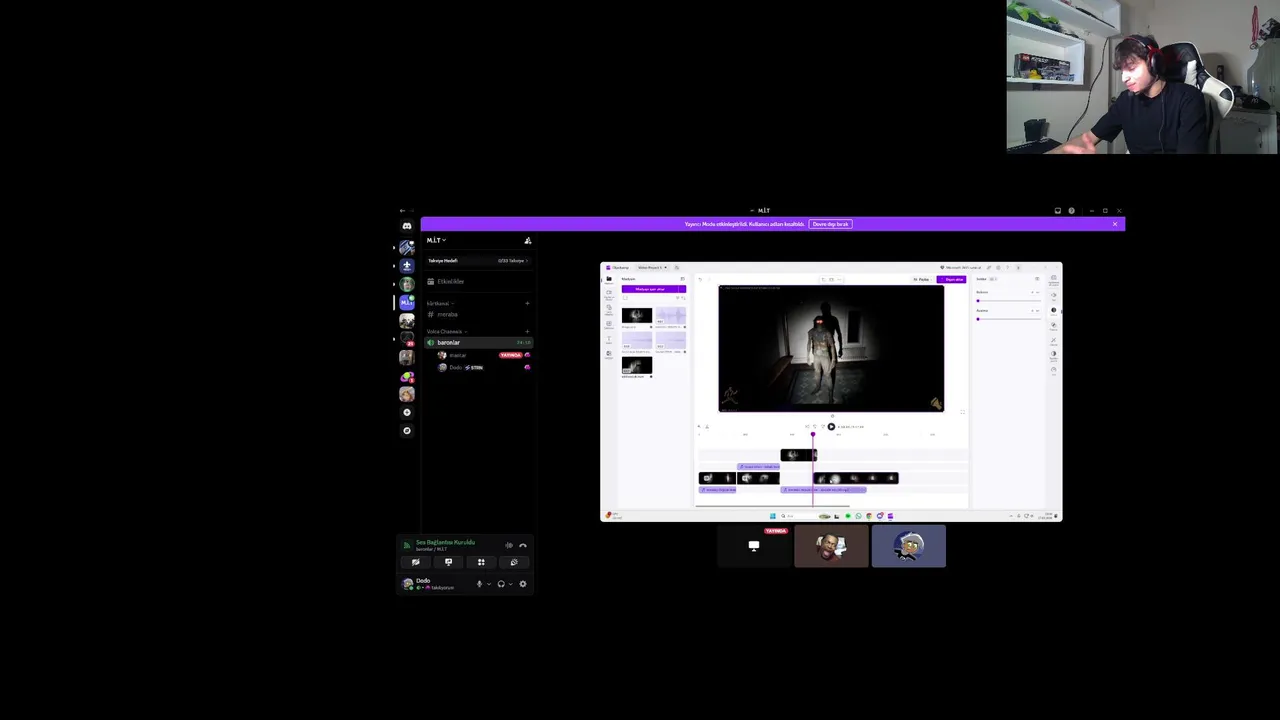Screen dimensions: 1280x720
Task: Collapse the Voice Channels category
Action: (x=446, y=331)
